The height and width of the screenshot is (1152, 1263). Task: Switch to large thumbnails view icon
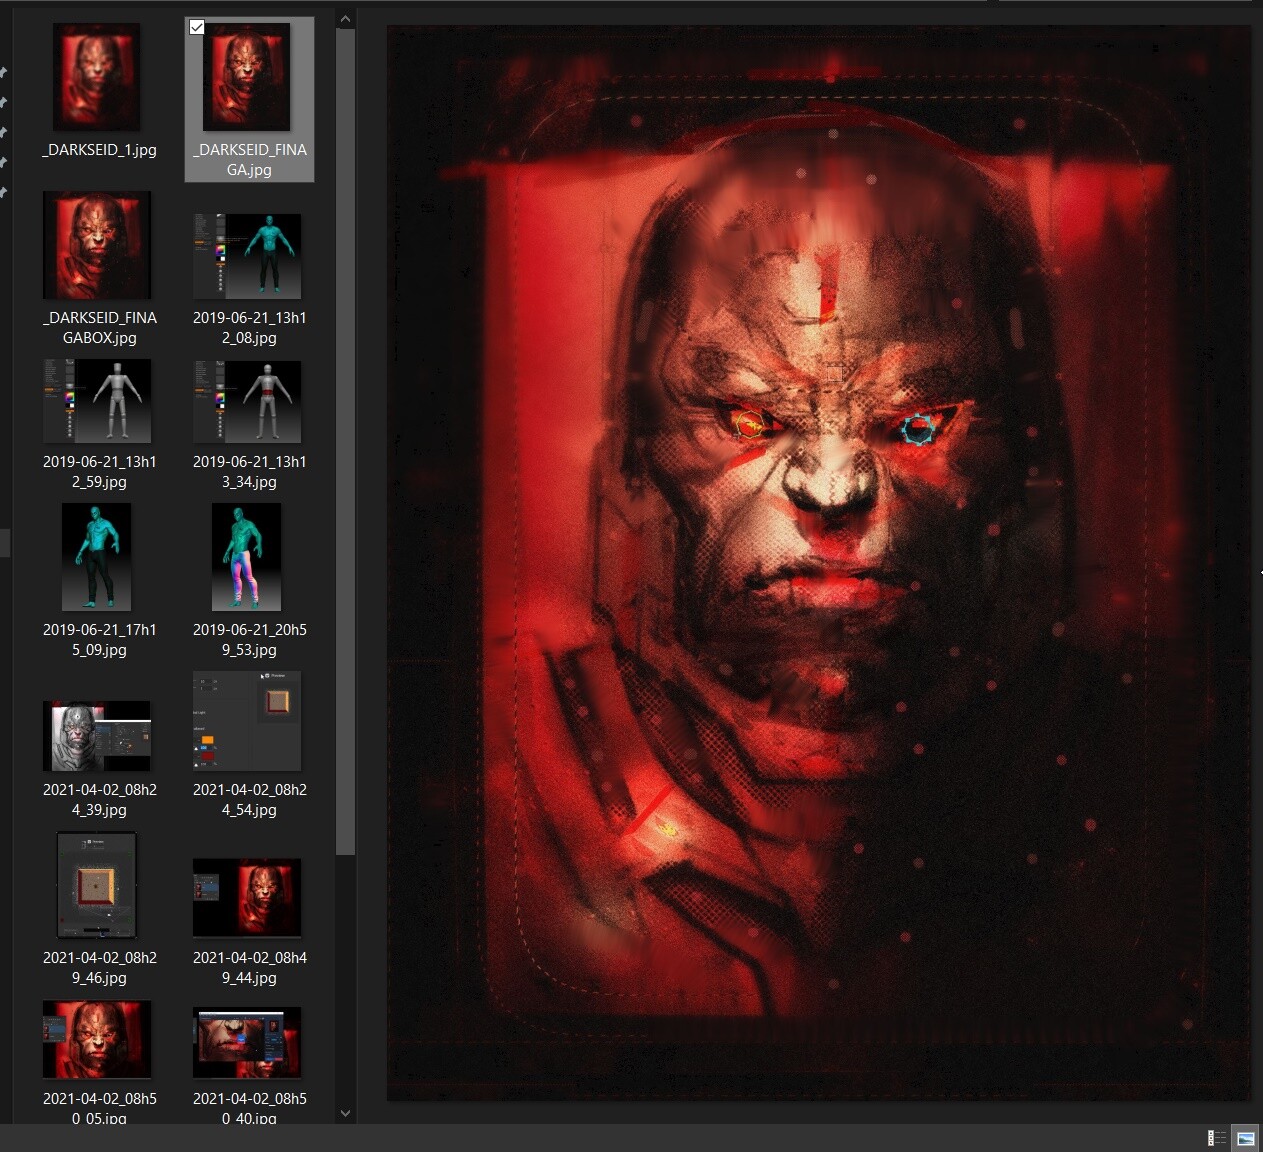coord(1246,1138)
